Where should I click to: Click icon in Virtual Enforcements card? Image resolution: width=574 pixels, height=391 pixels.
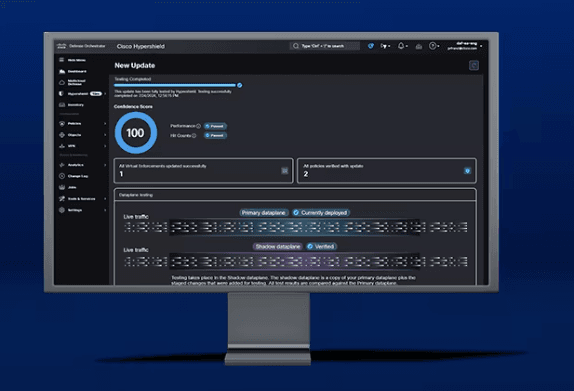[284, 171]
